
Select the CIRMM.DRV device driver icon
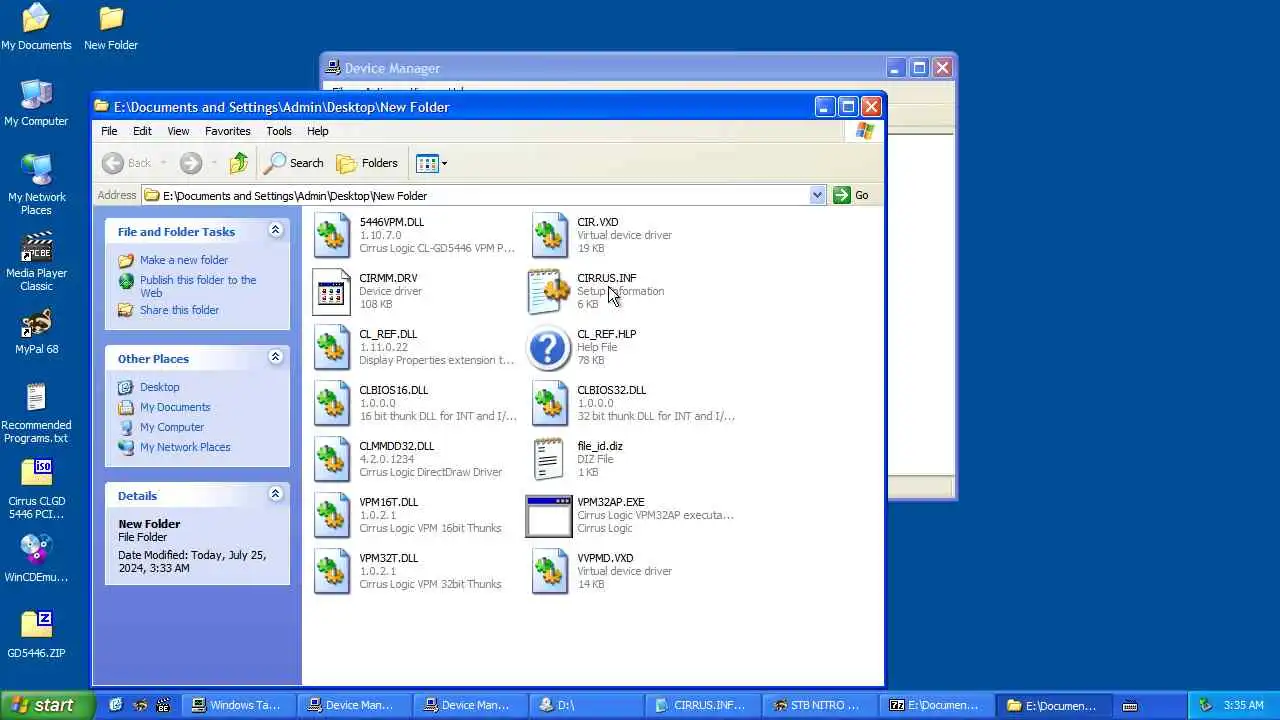332,291
